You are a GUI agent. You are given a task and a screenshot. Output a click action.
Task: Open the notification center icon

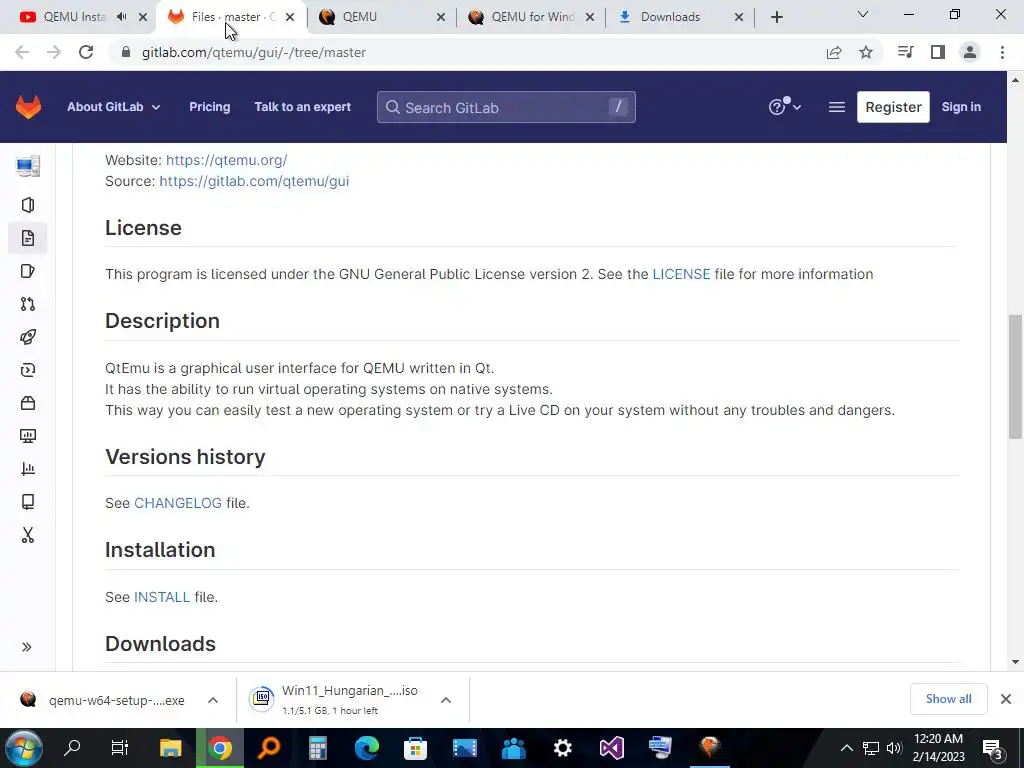click(993, 750)
